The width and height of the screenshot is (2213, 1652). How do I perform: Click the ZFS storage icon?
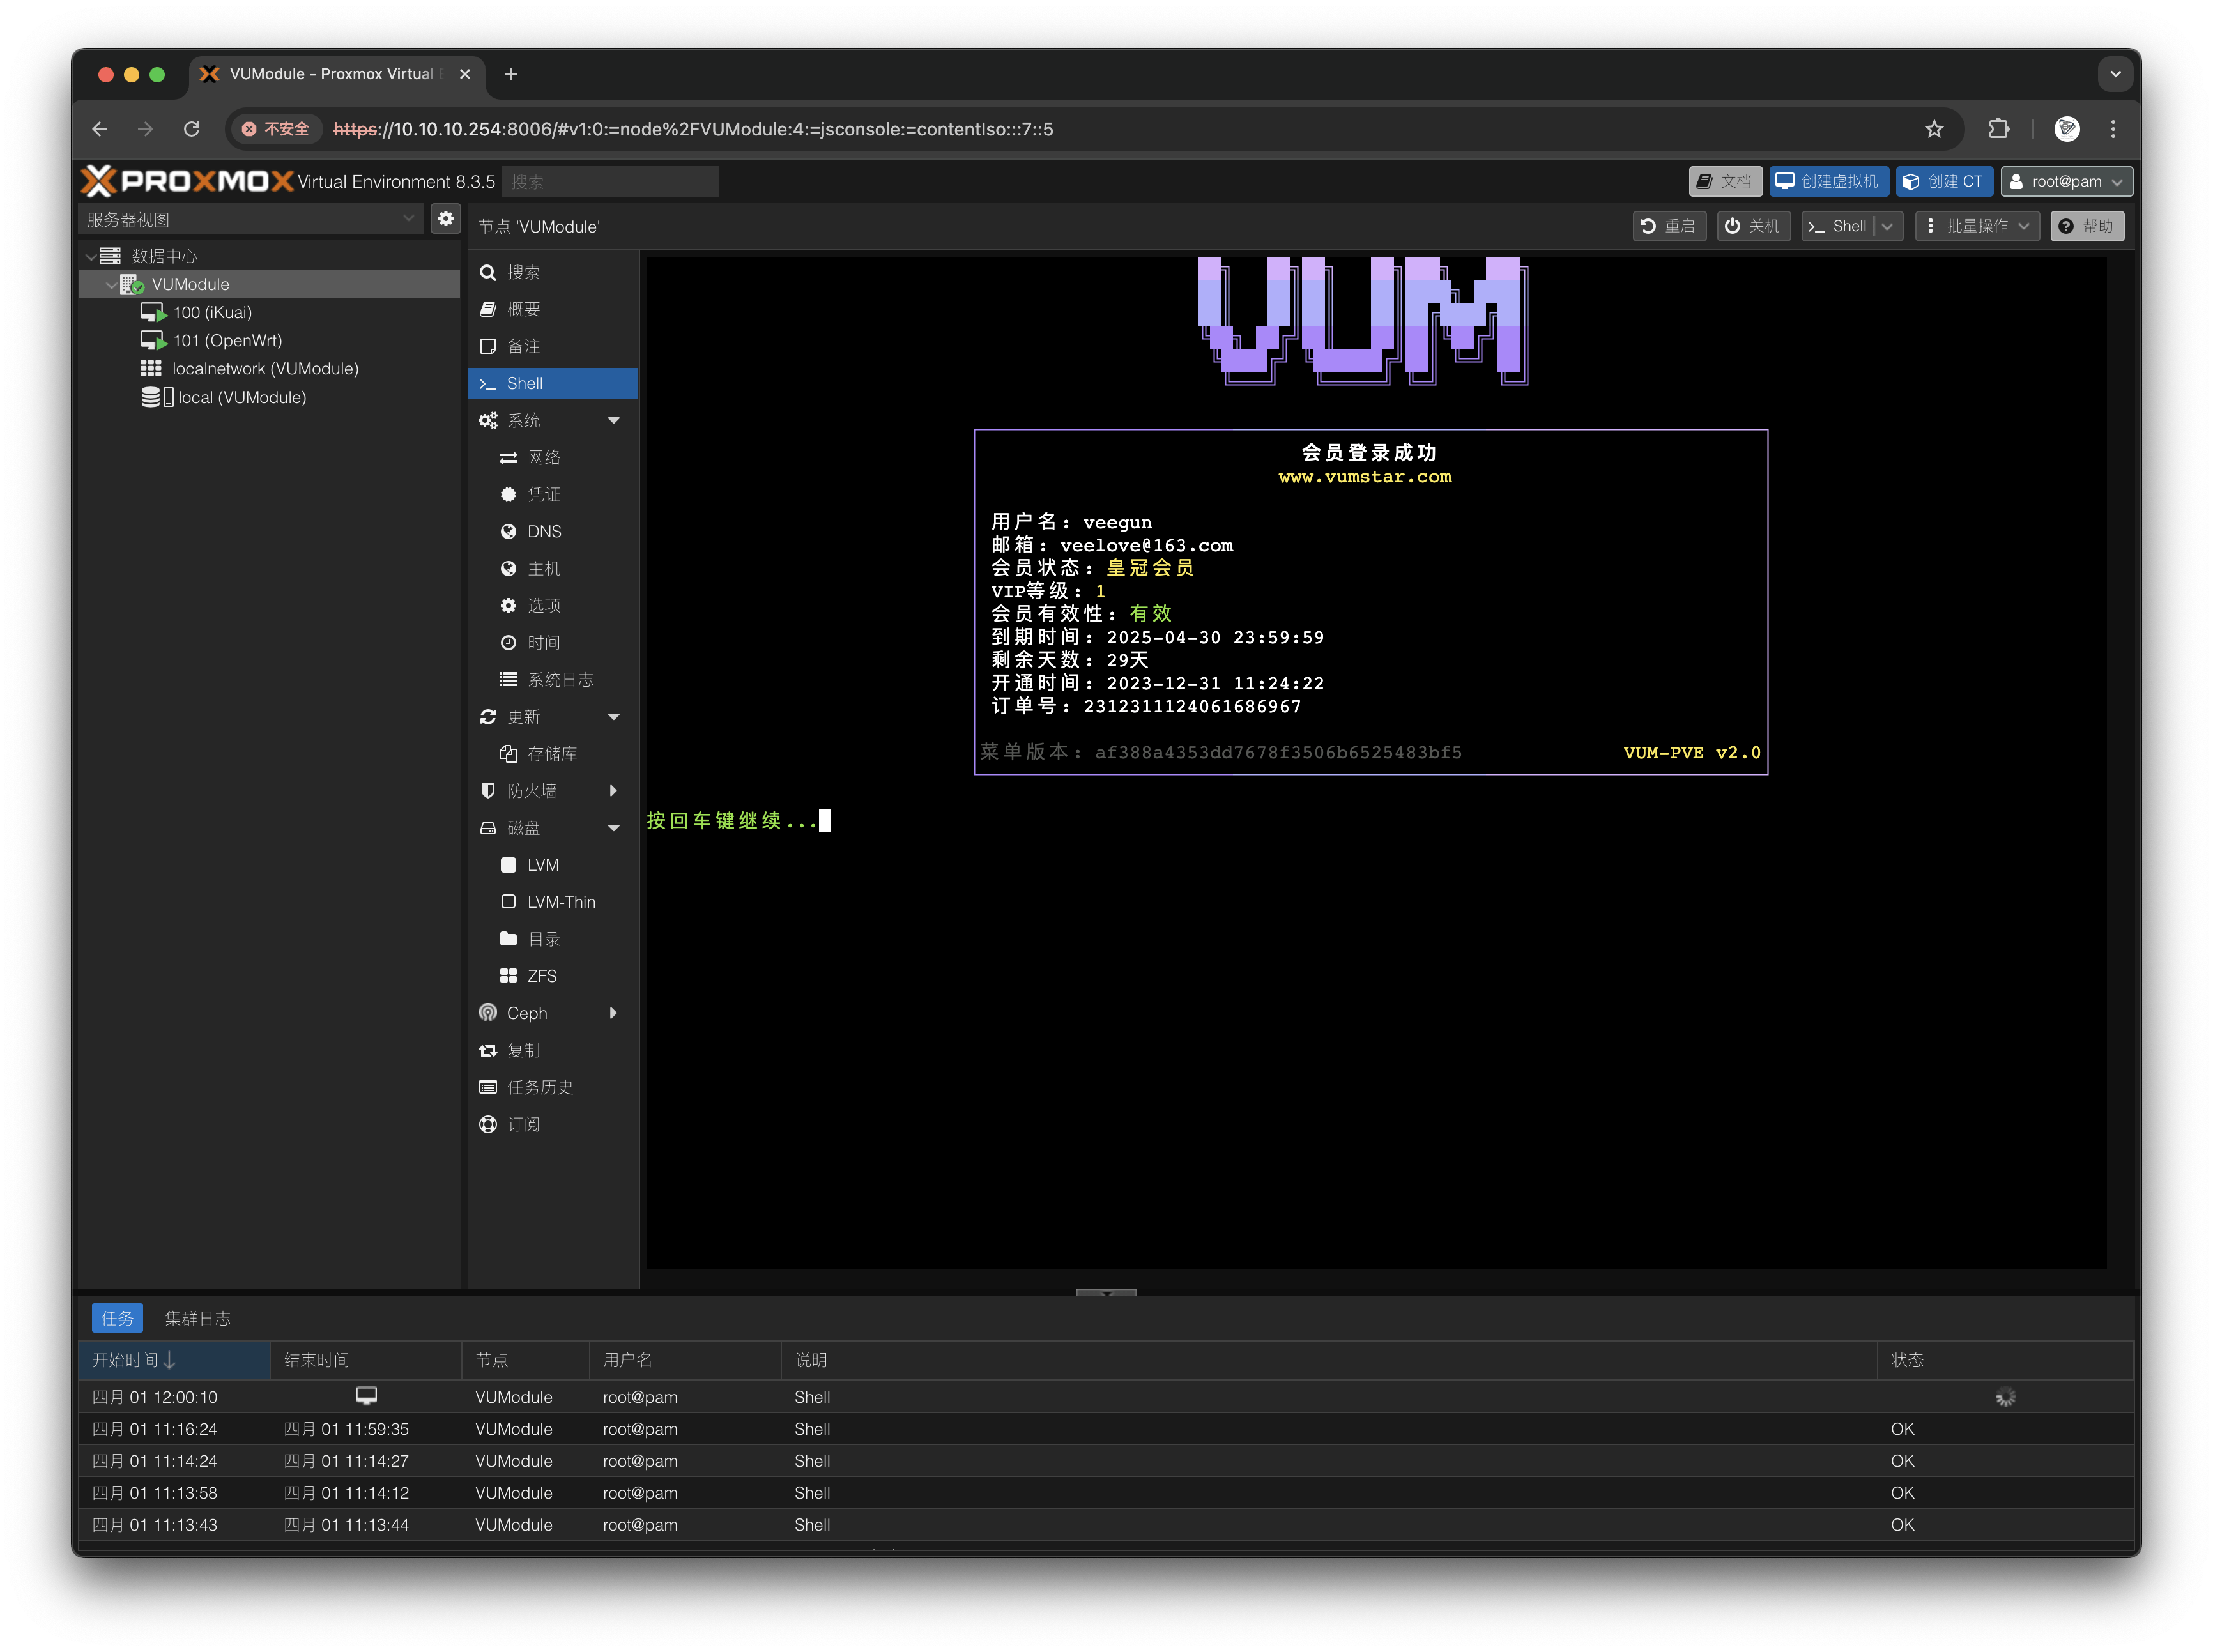point(508,975)
